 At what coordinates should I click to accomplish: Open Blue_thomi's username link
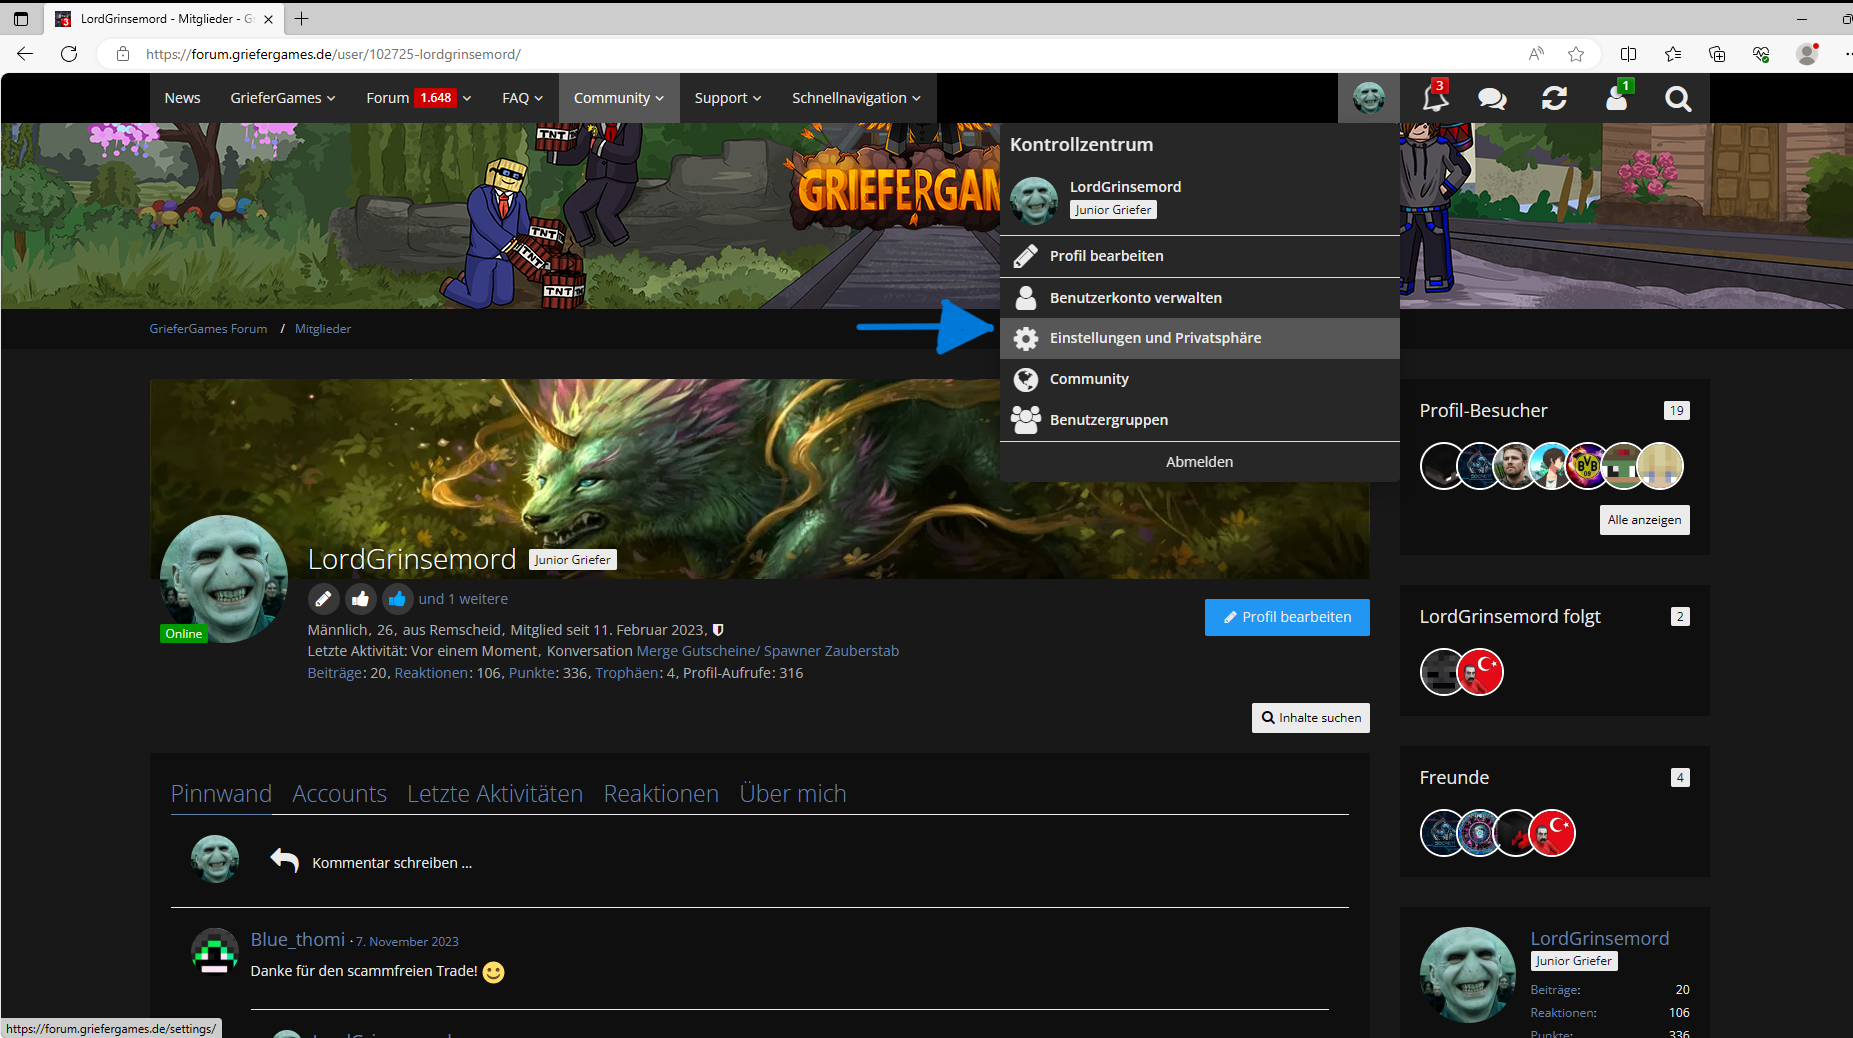[x=298, y=940]
